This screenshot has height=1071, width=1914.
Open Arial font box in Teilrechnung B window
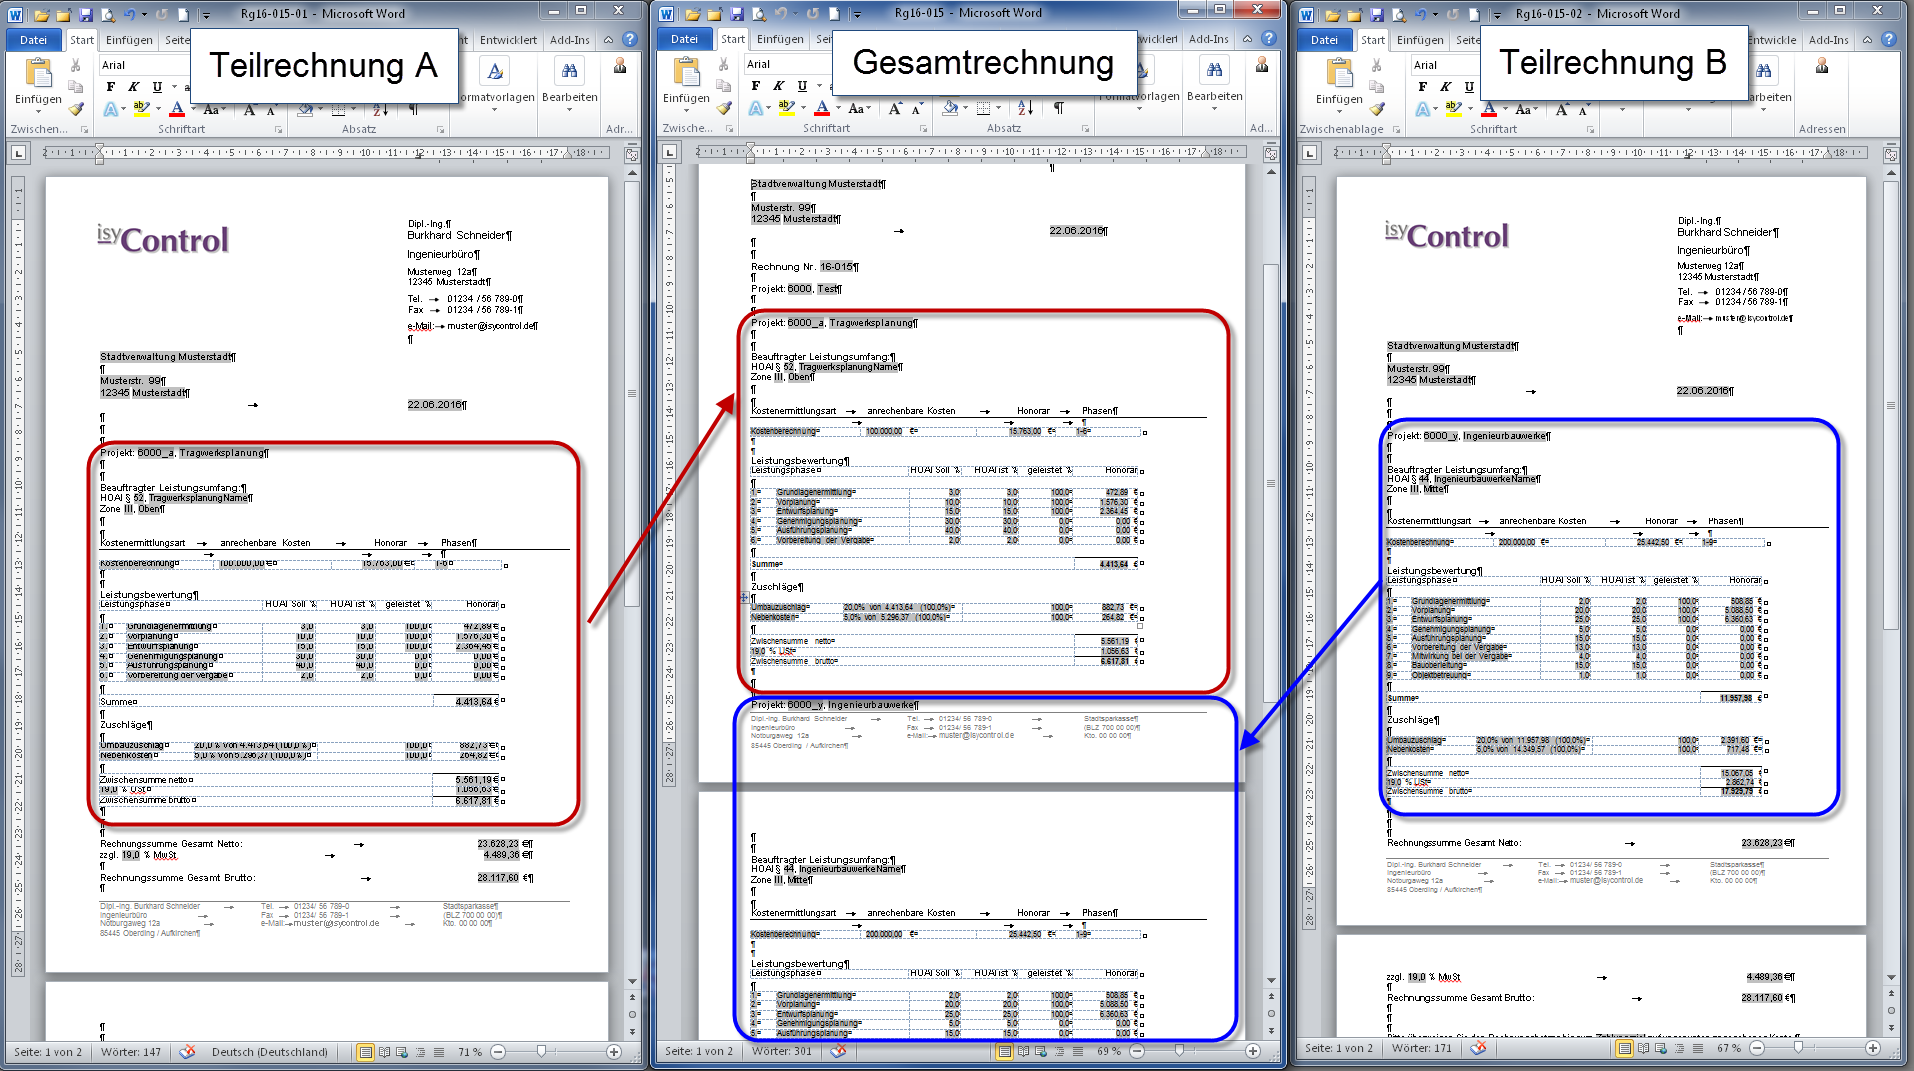(1440, 65)
